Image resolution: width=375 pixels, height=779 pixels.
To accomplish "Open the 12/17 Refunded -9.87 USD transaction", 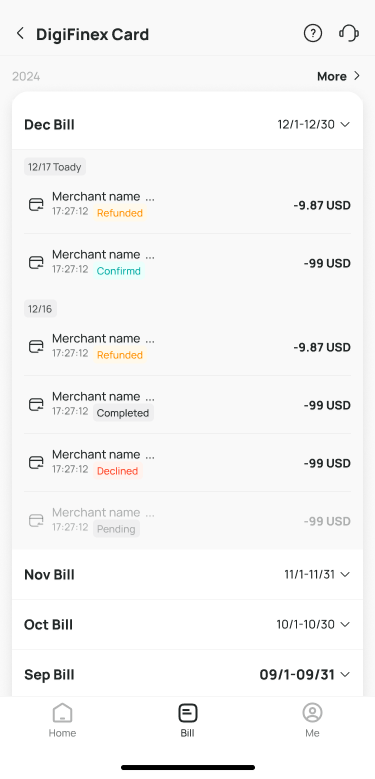I will tap(187, 204).
